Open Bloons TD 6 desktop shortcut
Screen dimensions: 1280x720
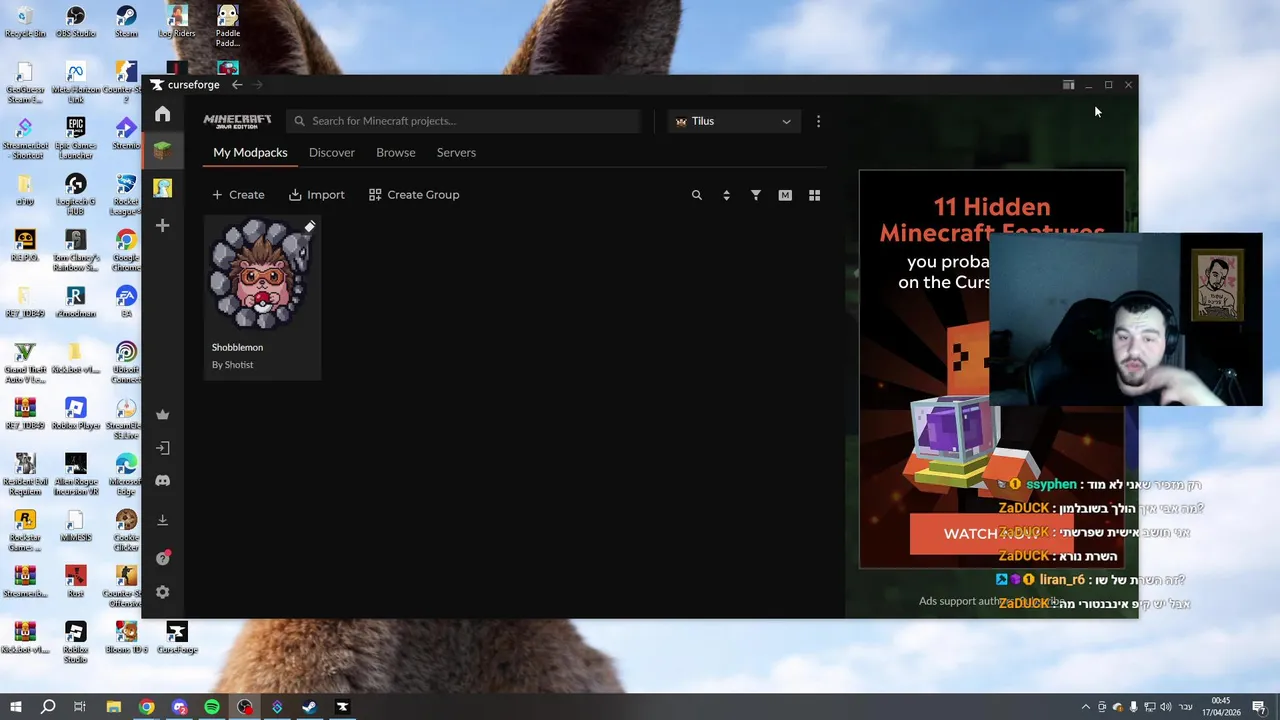pos(126,638)
